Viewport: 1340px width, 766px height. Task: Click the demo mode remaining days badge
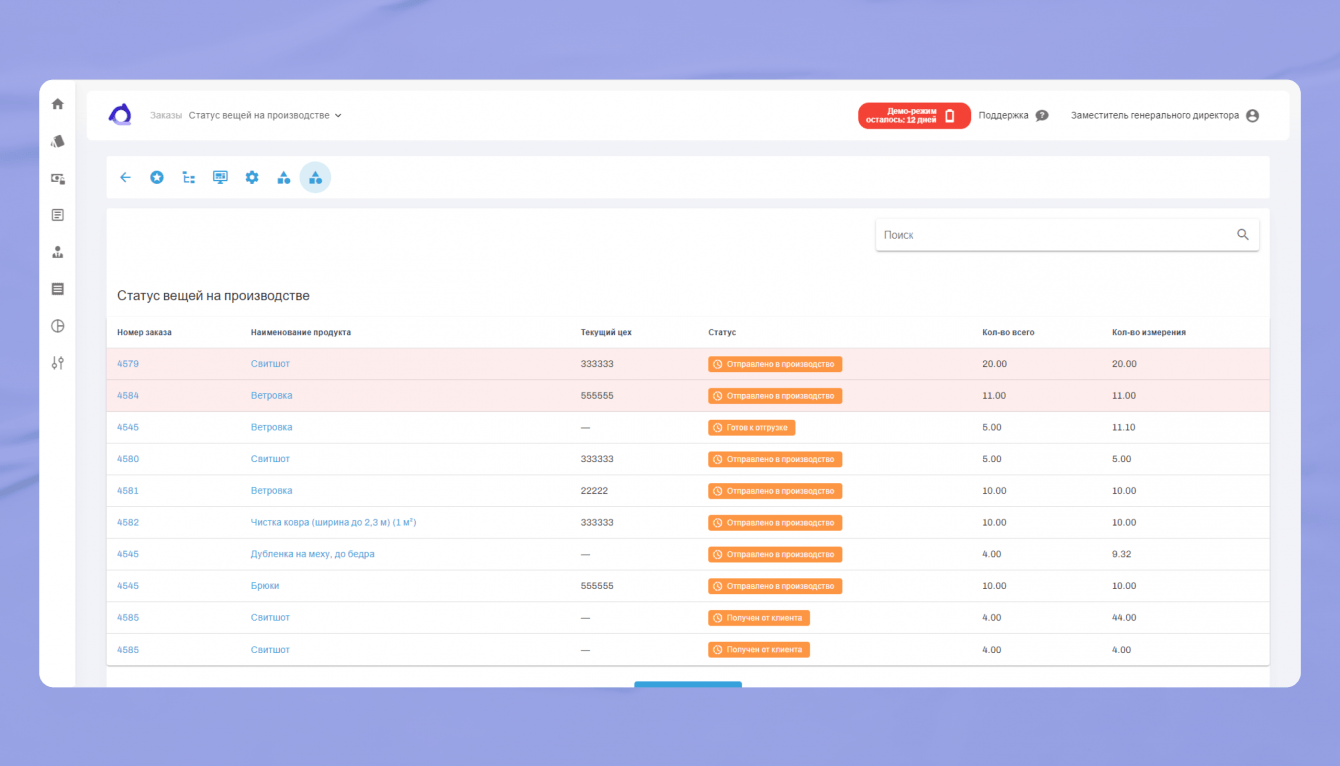tap(914, 116)
